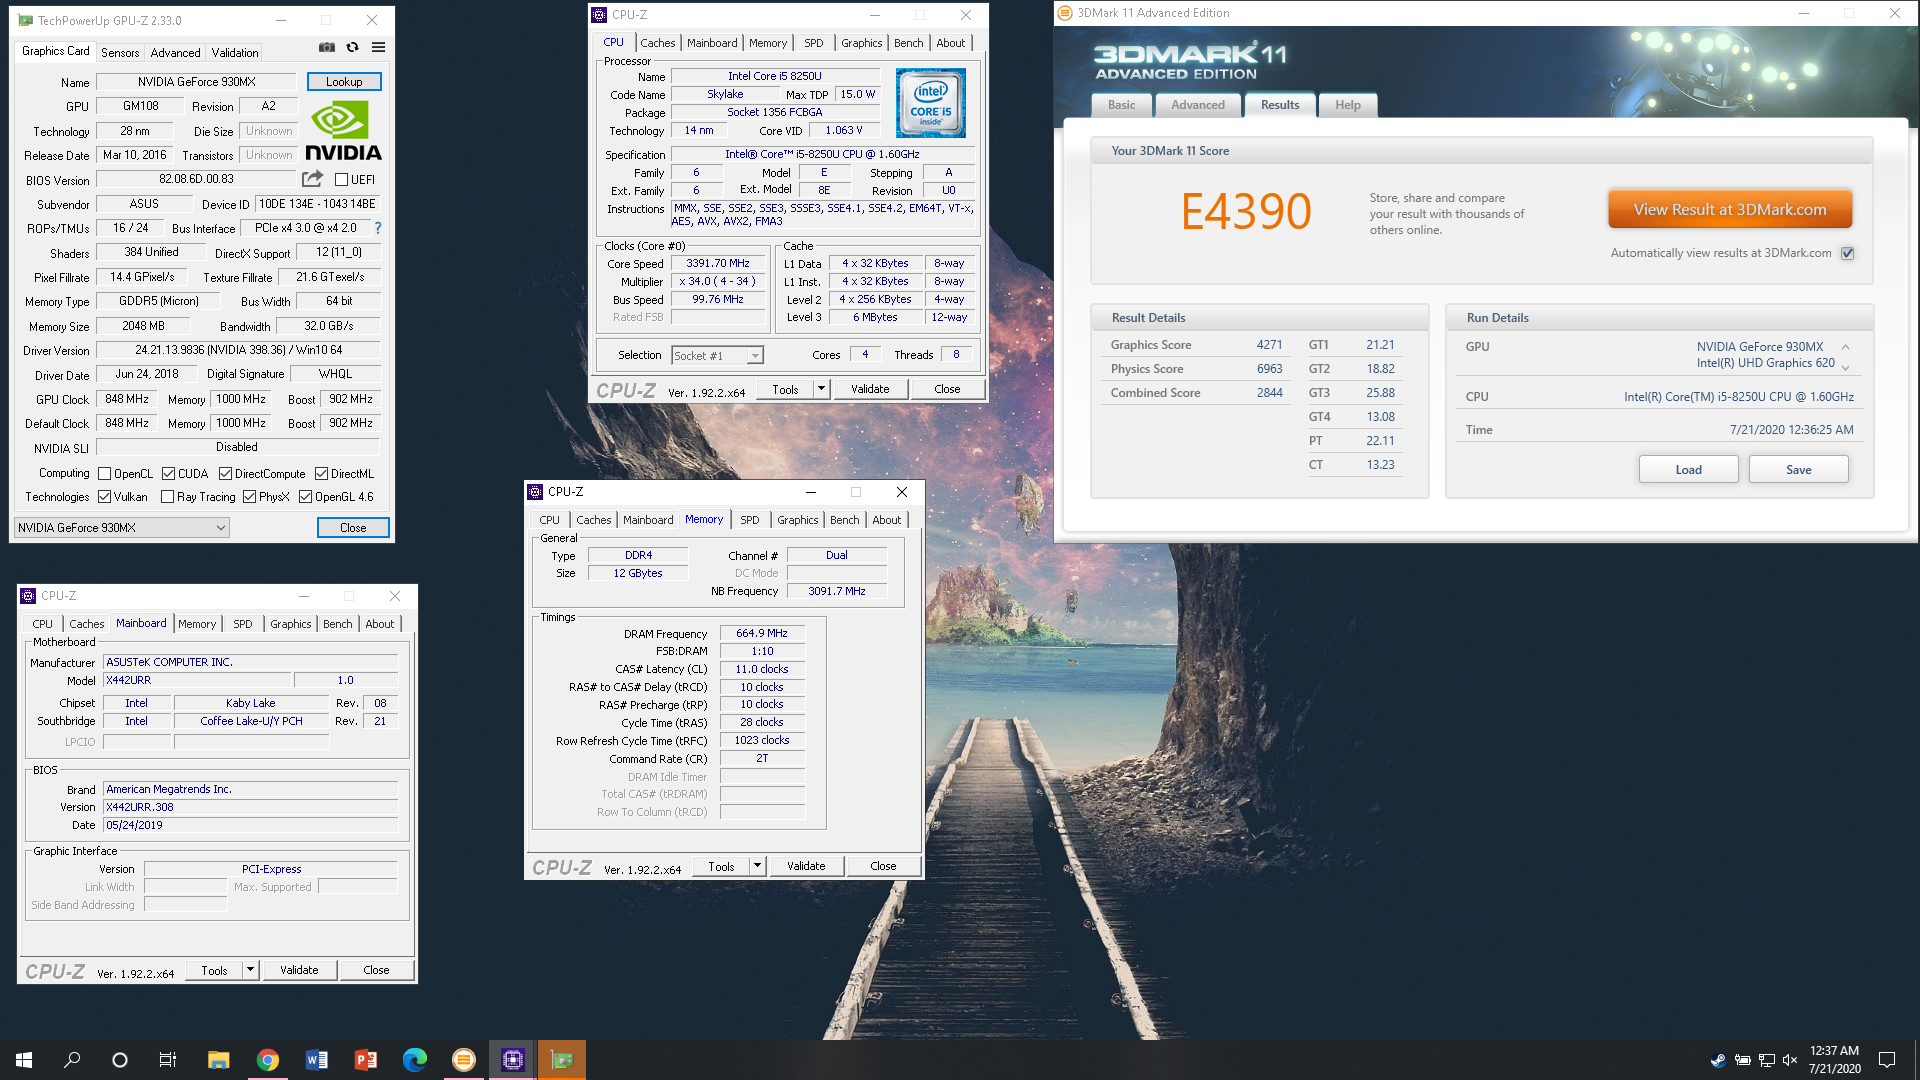
Task: Click the NVIDIA logo in GPU-Z
Action: point(343,131)
